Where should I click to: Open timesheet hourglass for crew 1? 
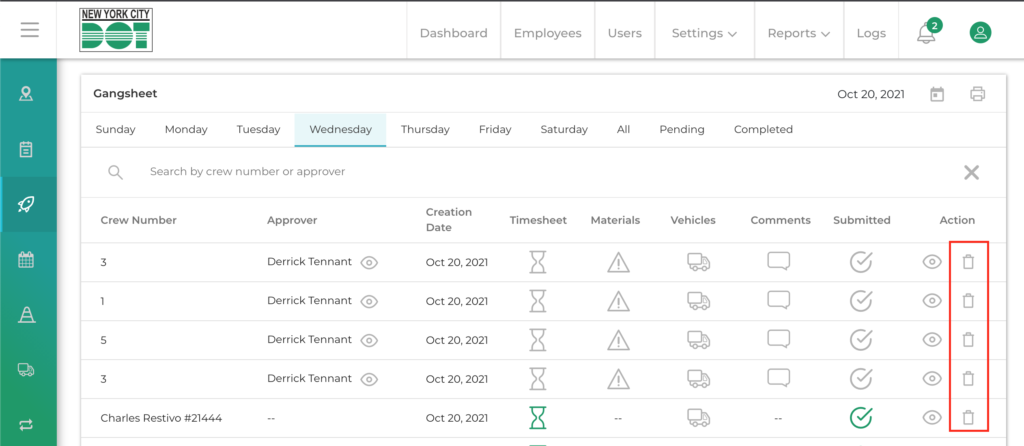click(538, 301)
